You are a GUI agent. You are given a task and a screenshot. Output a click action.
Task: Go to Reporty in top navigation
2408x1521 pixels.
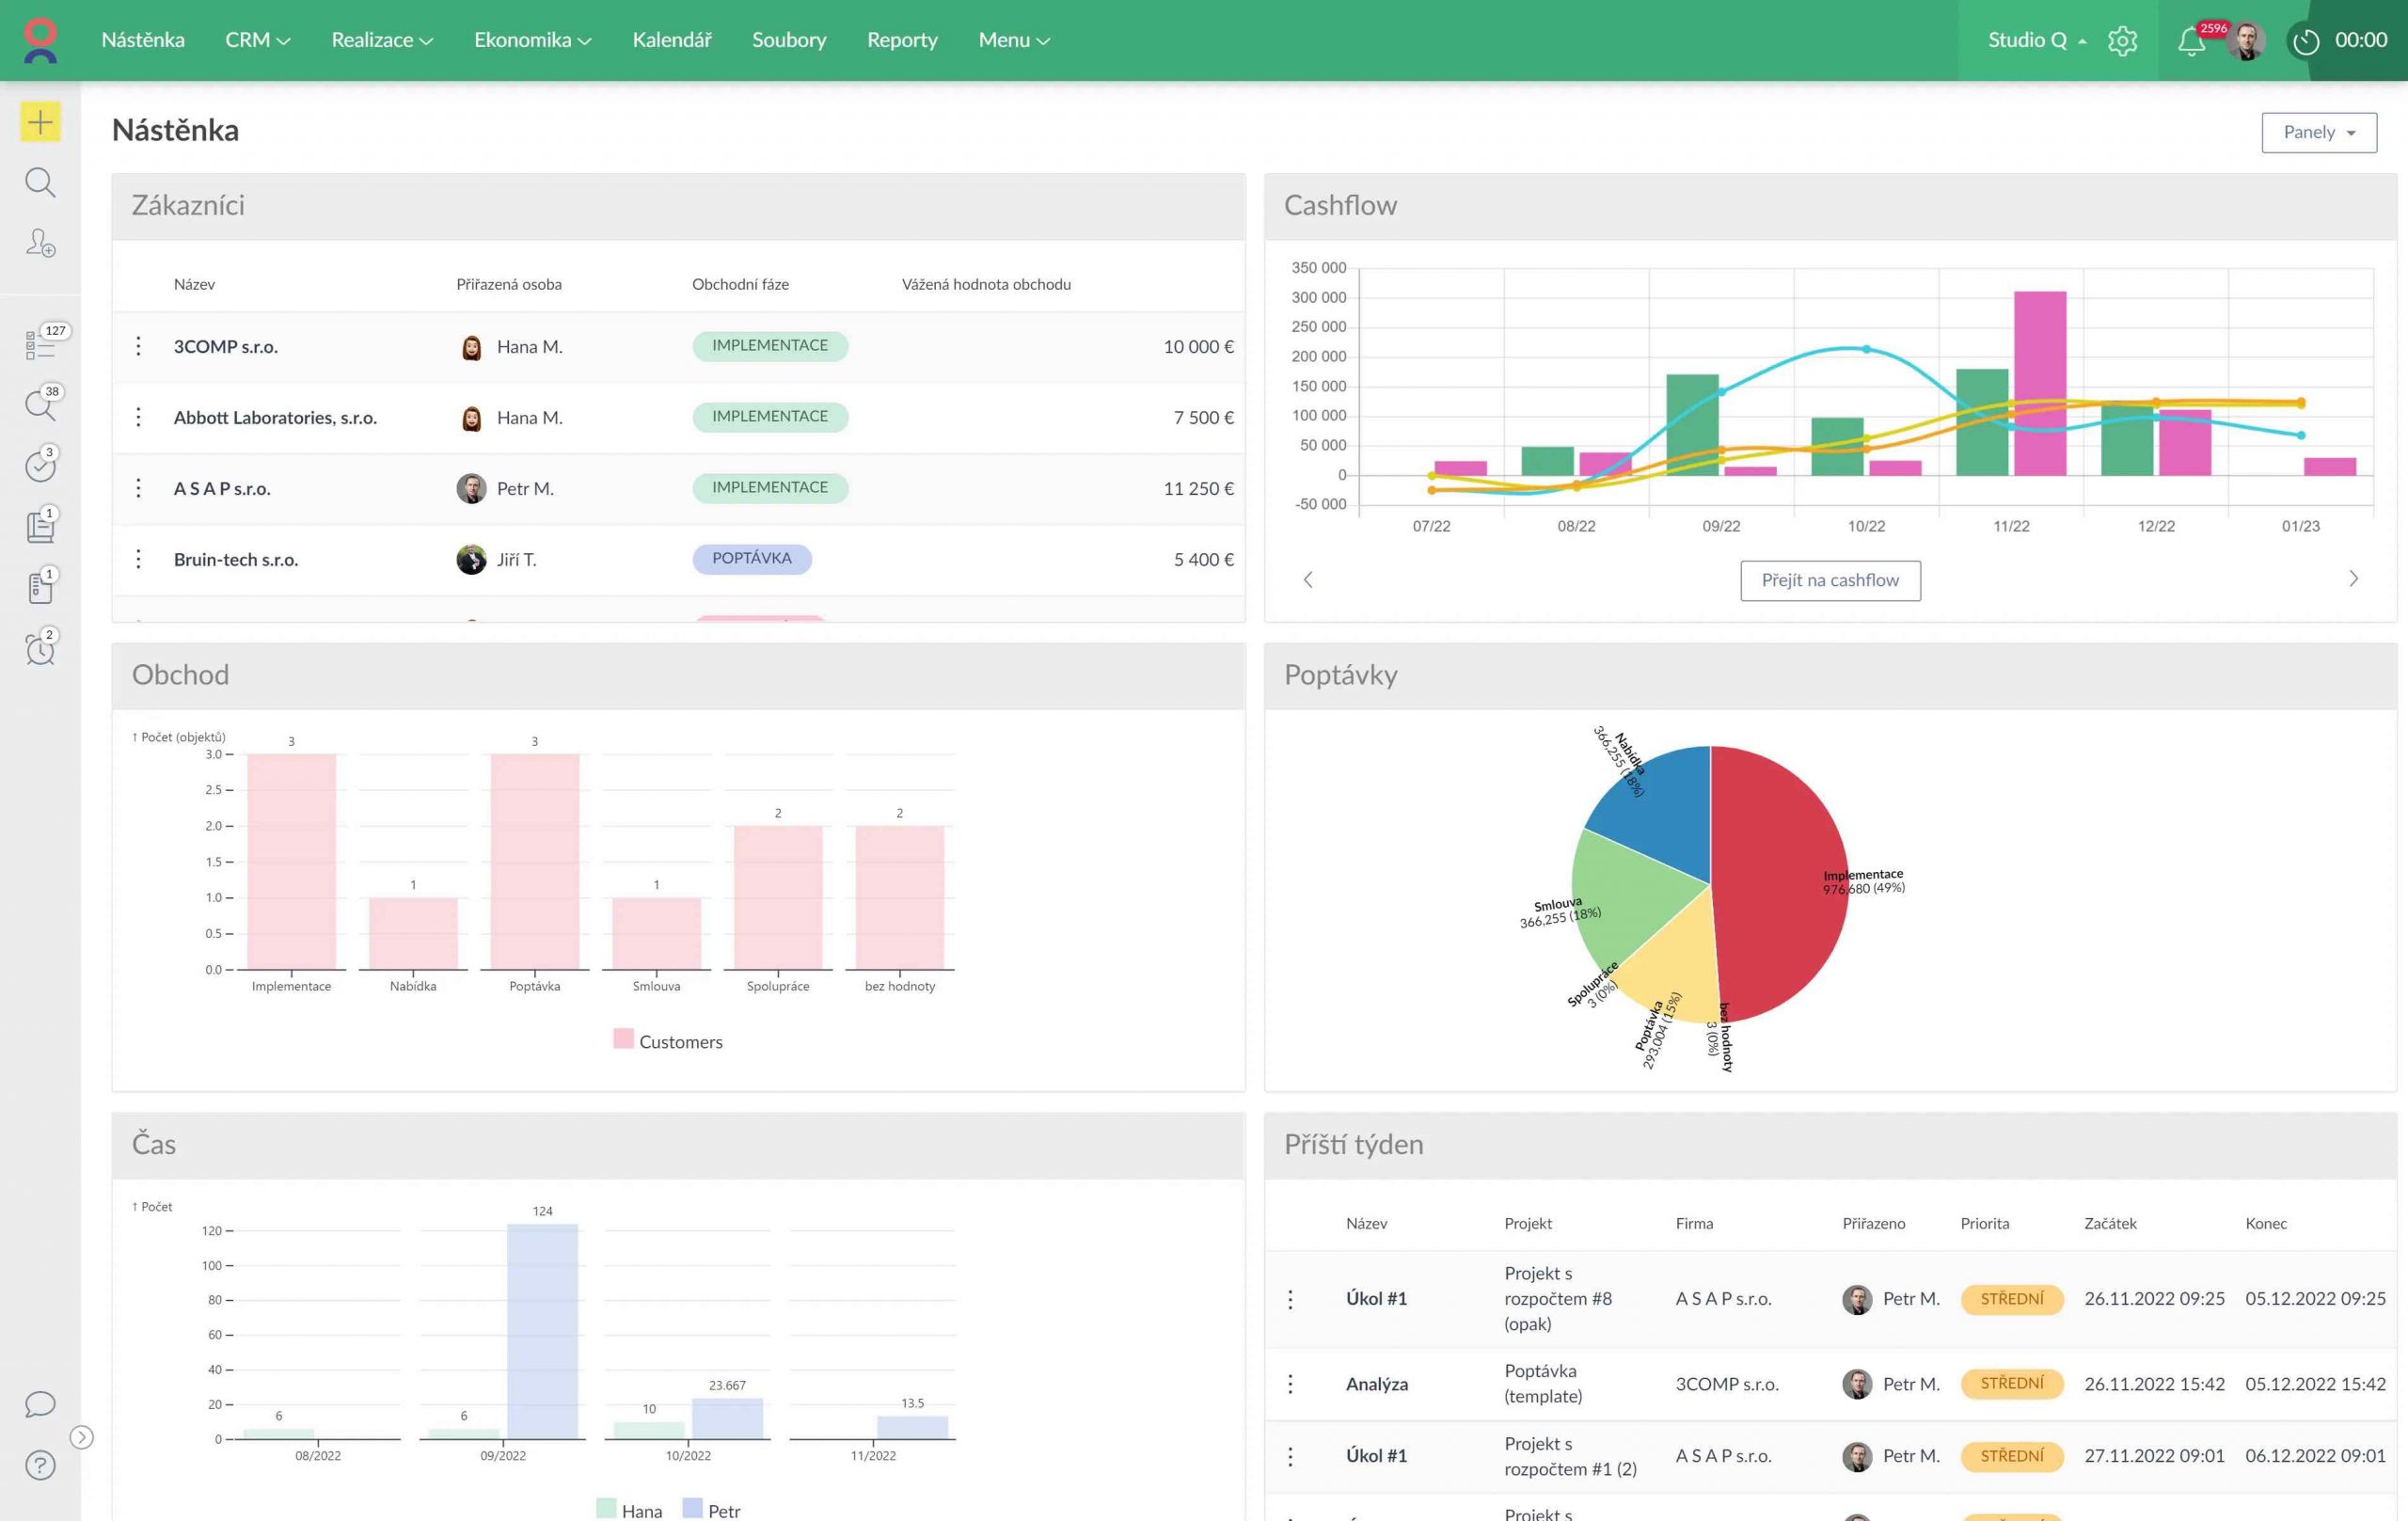coord(901,40)
